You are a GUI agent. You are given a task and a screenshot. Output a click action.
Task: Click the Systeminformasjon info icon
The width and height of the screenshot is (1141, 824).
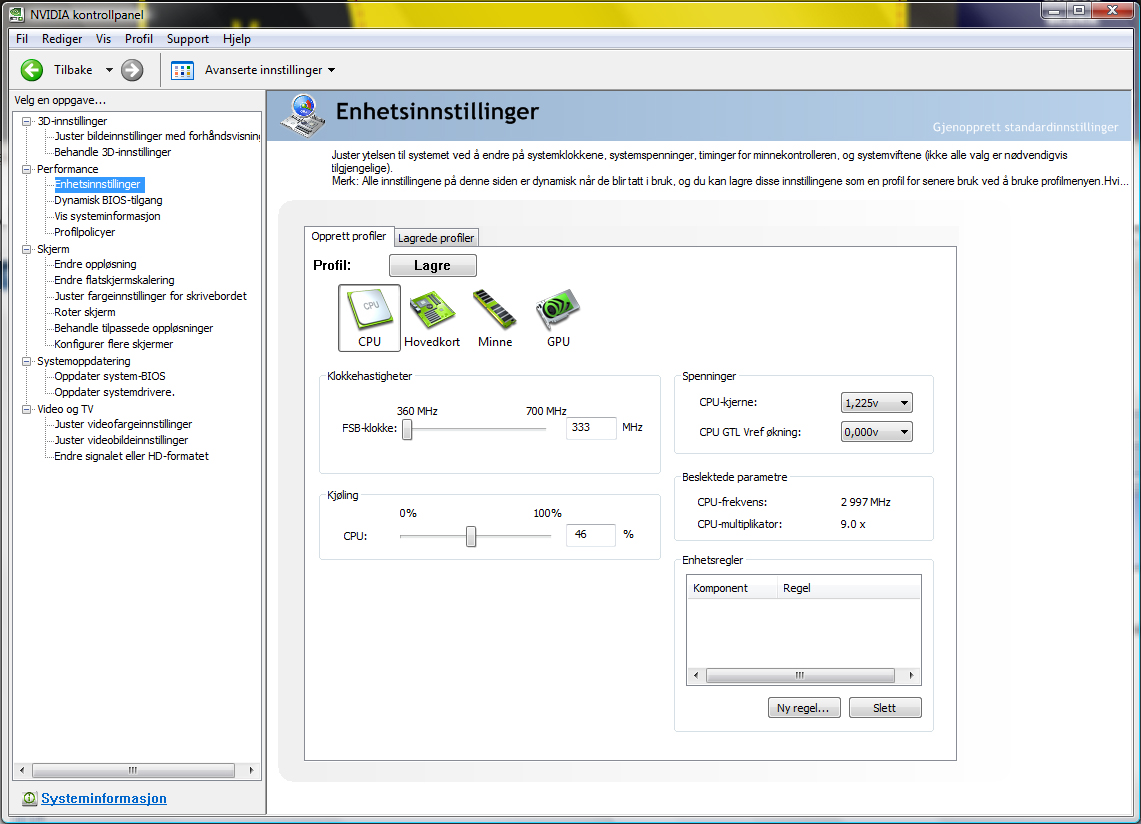(x=29, y=799)
